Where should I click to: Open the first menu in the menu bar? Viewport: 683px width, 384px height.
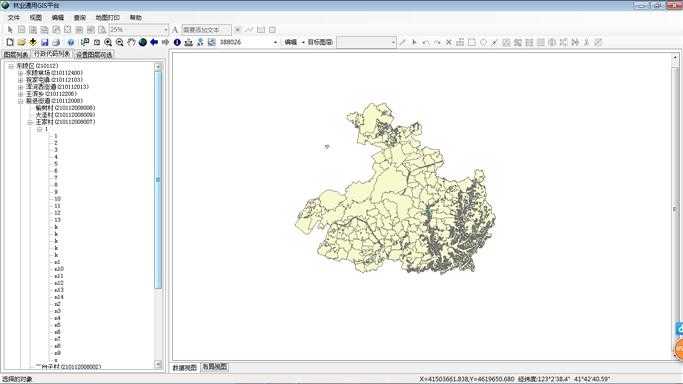click(x=14, y=17)
